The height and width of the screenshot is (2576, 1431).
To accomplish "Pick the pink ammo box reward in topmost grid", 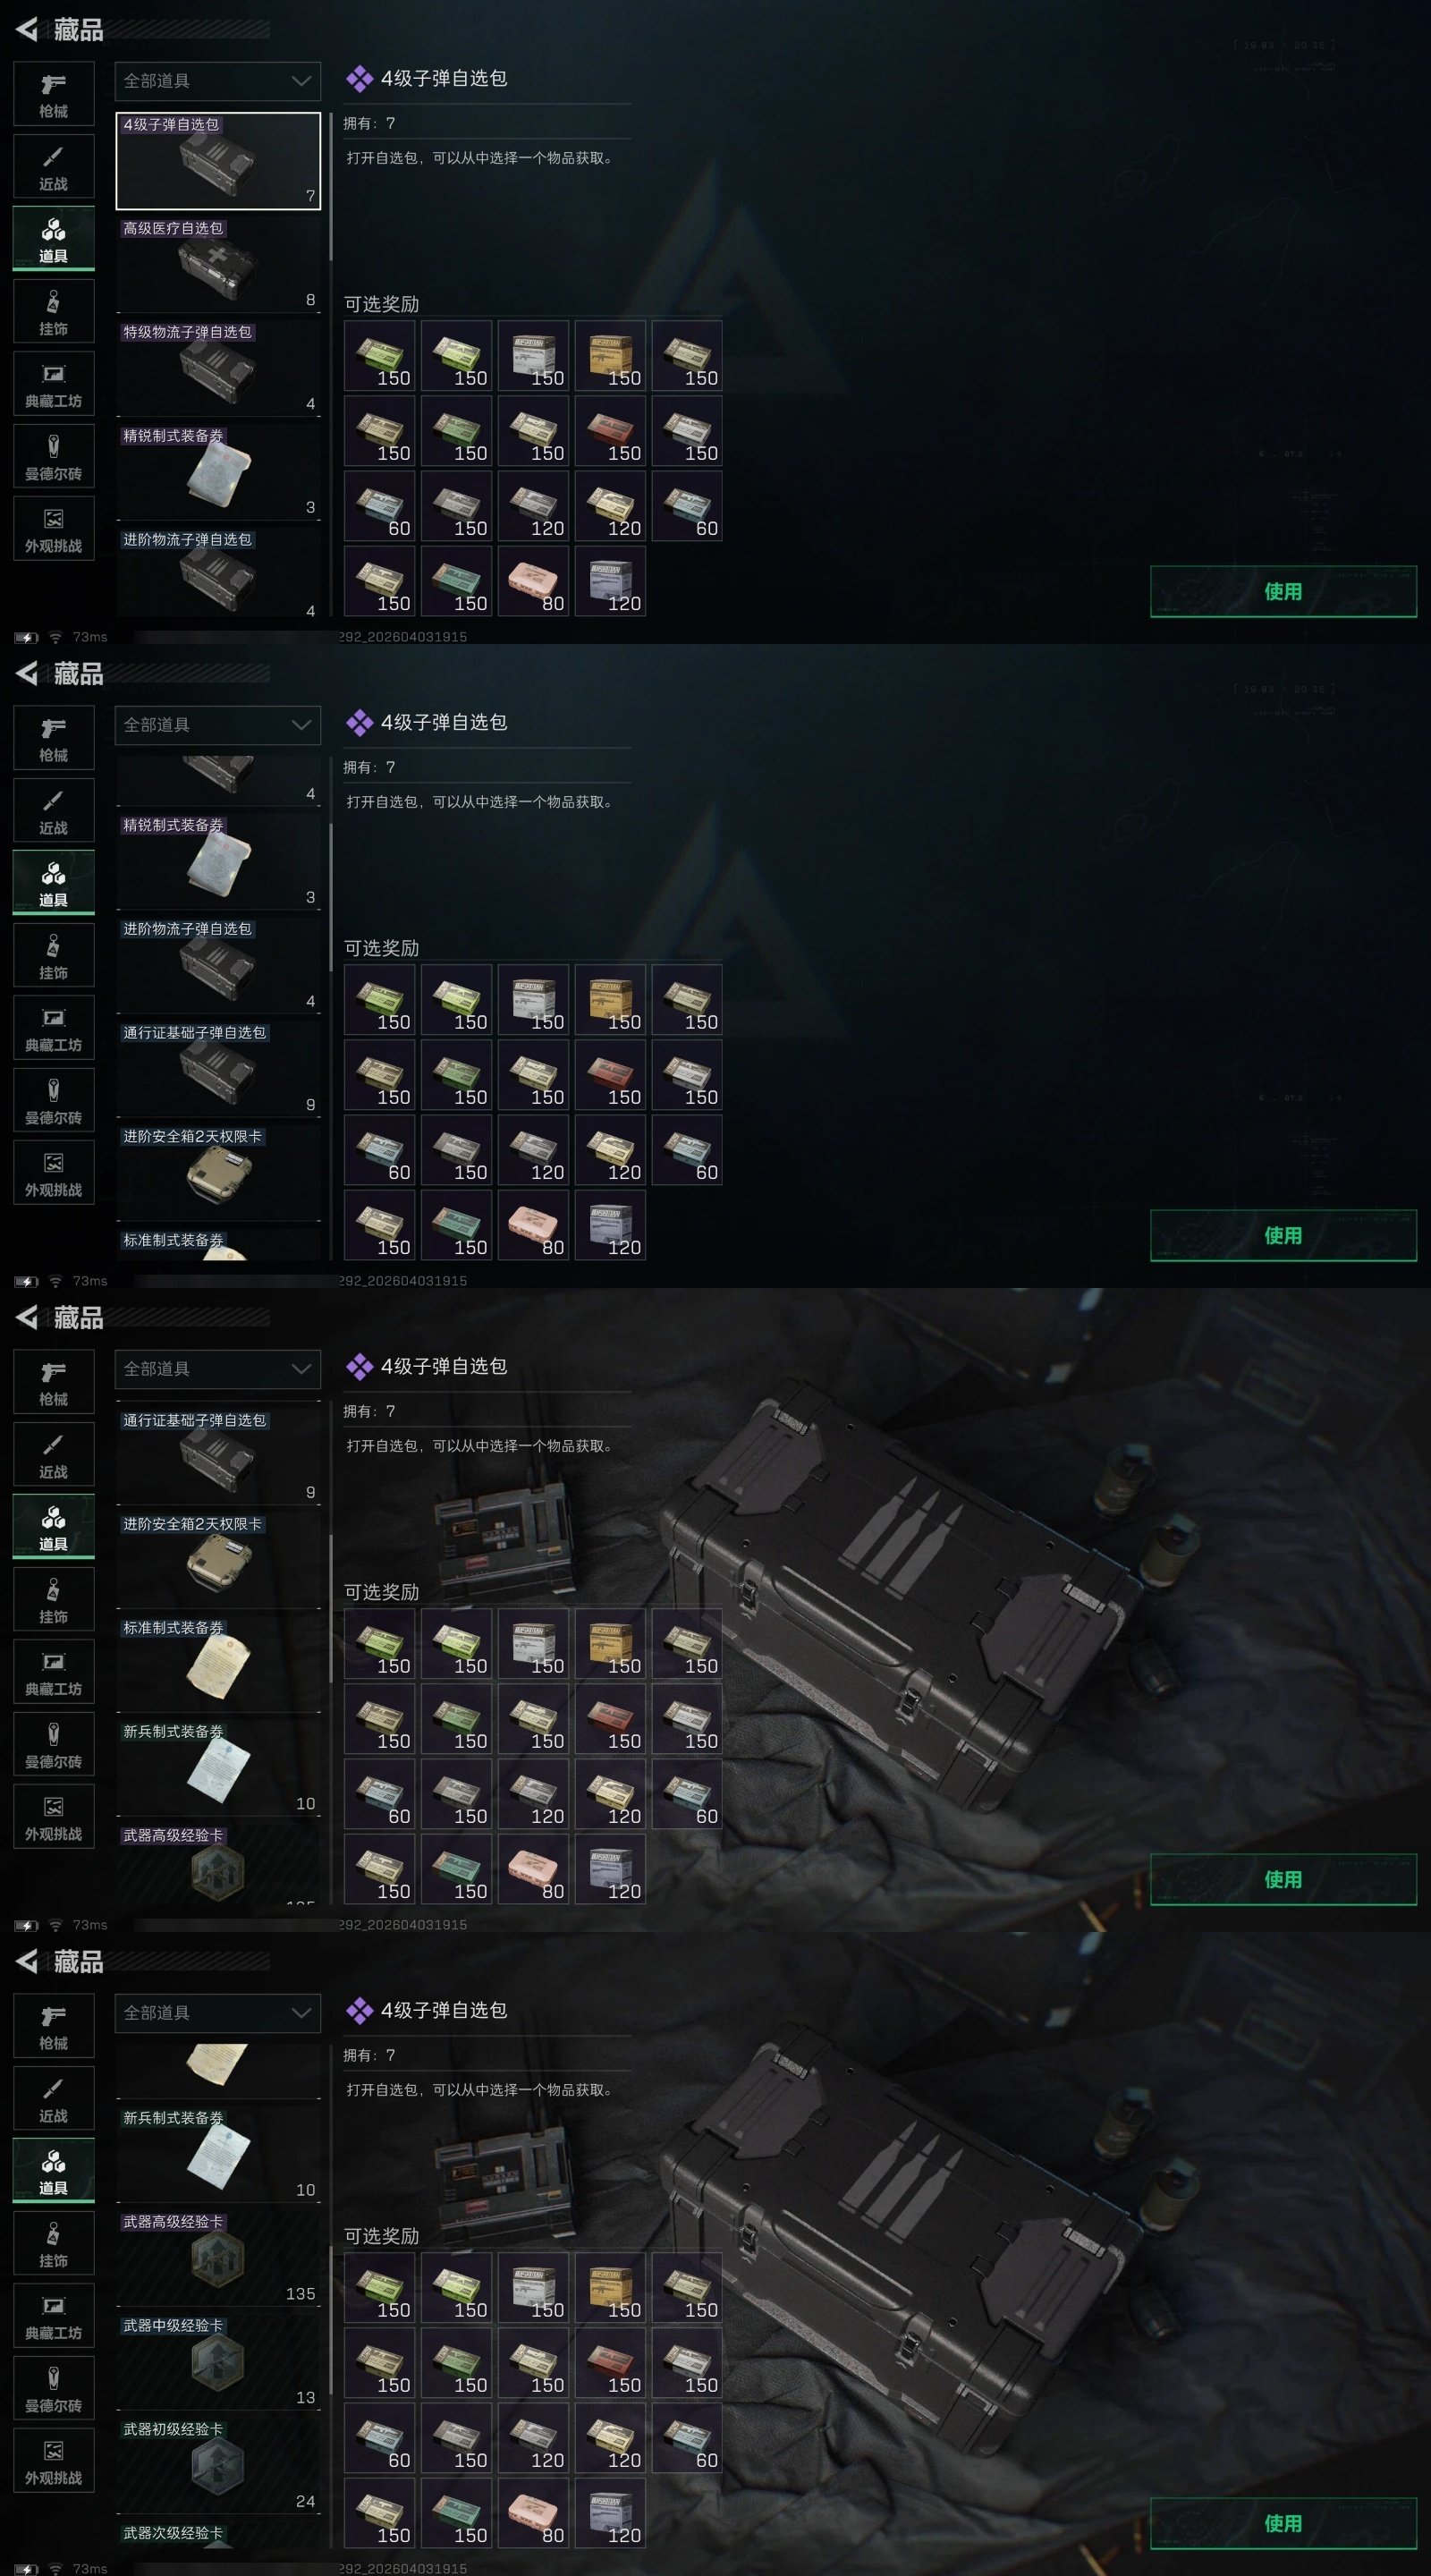I will [x=533, y=581].
